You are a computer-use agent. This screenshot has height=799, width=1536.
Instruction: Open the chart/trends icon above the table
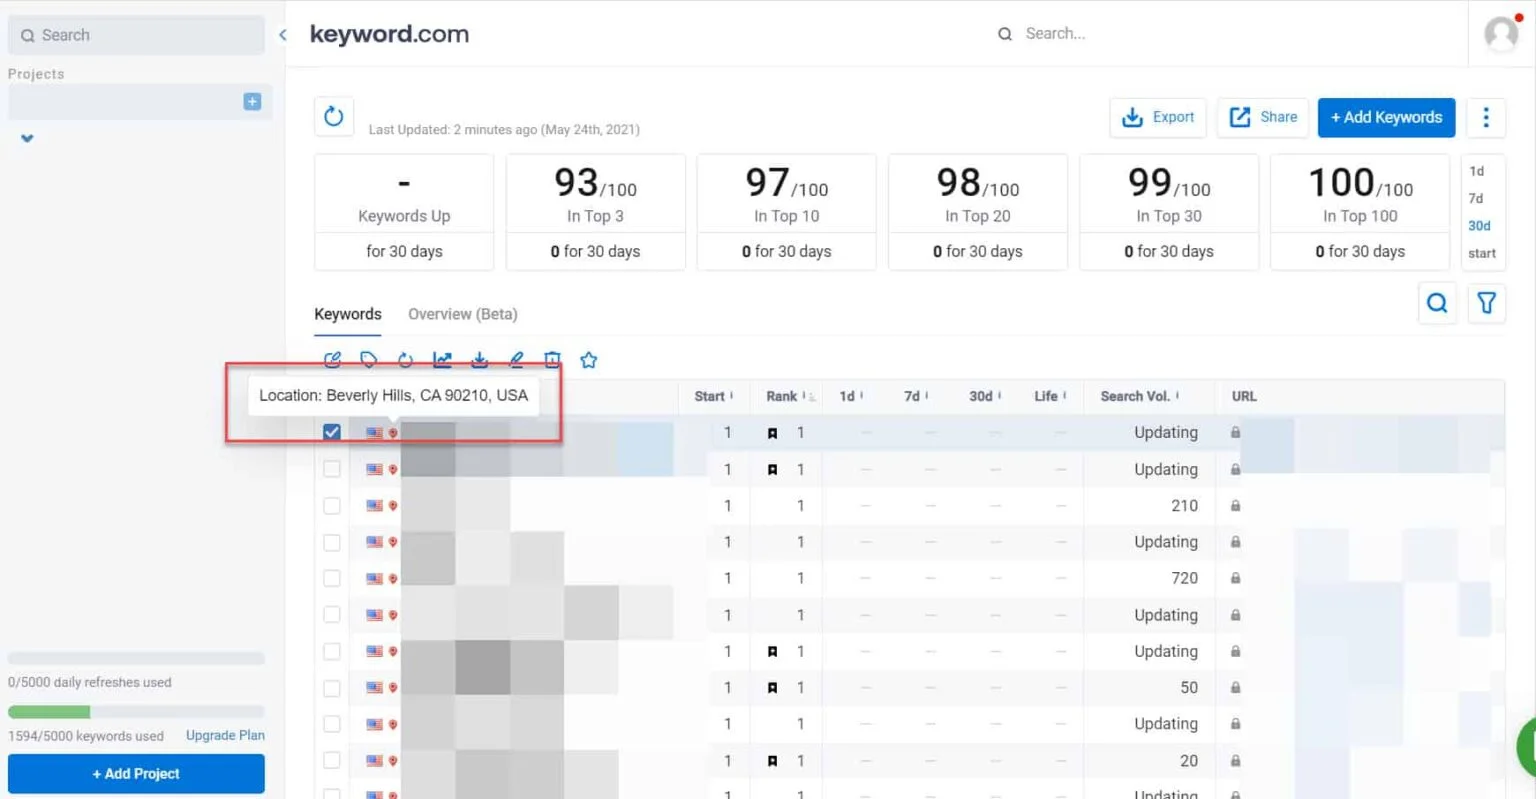pyautogui.click(x=442, y=359)
